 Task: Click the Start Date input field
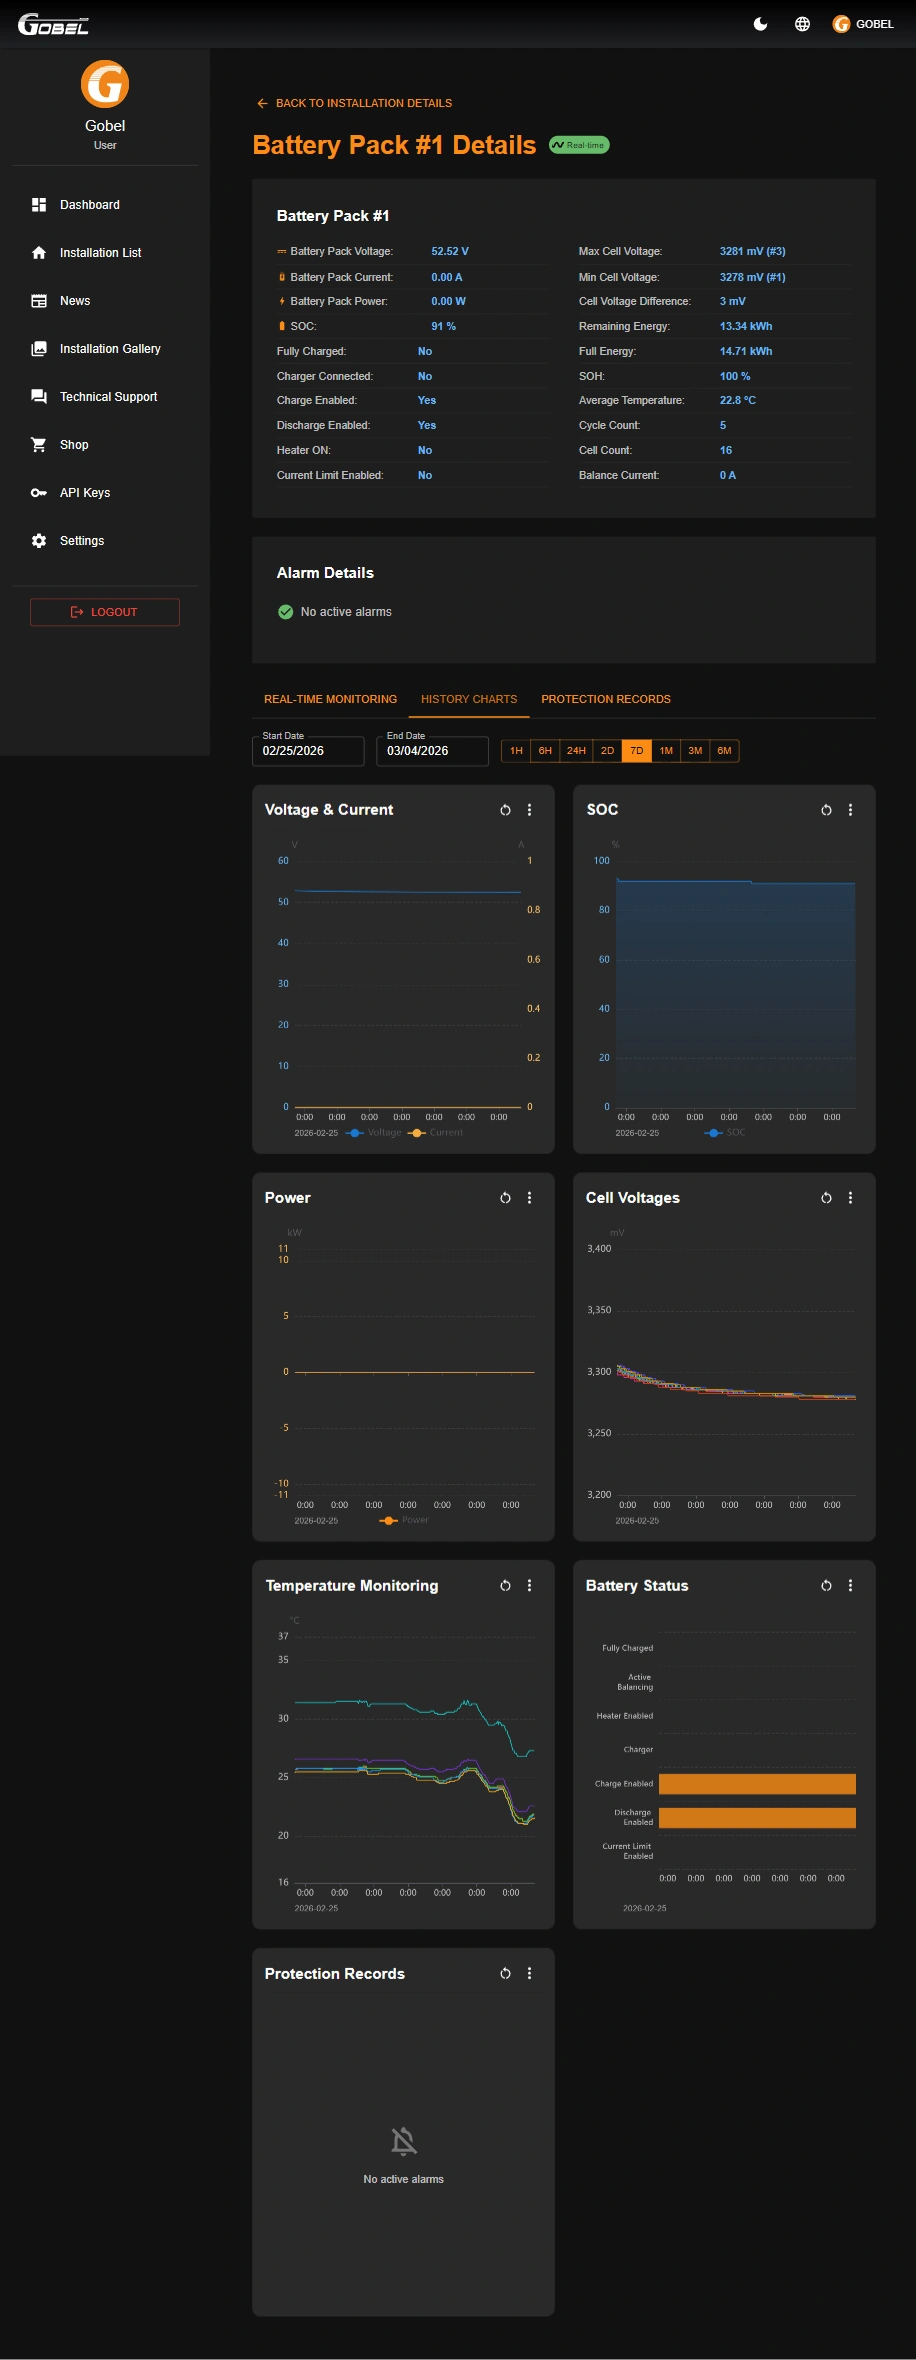[x=308, y=751]
